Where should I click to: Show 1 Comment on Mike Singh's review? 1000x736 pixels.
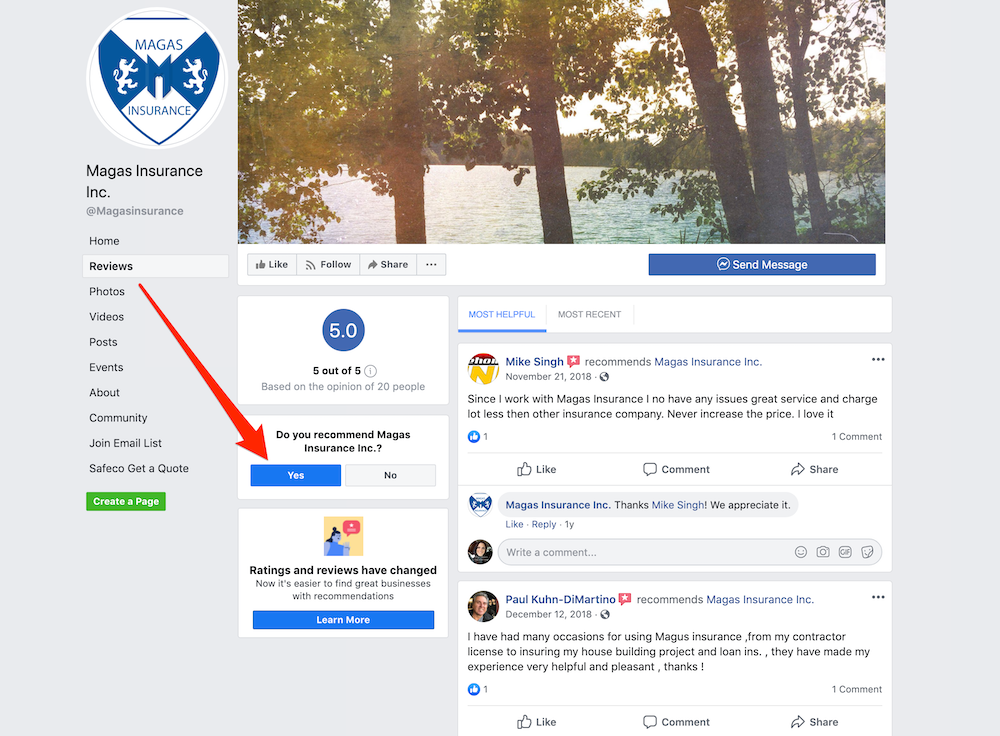[857, 437]
